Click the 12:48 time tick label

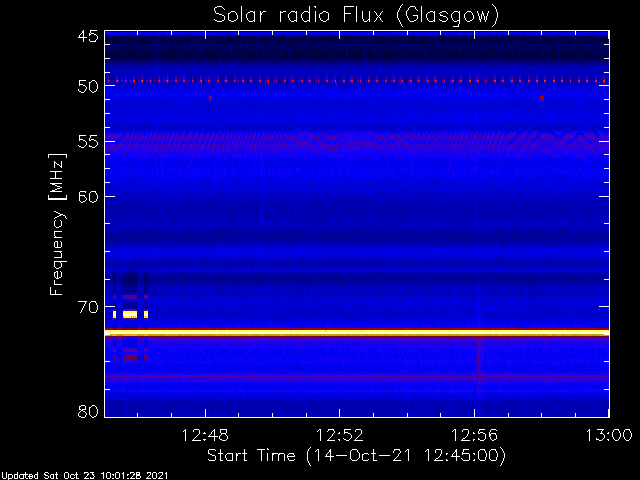[205, 436]
